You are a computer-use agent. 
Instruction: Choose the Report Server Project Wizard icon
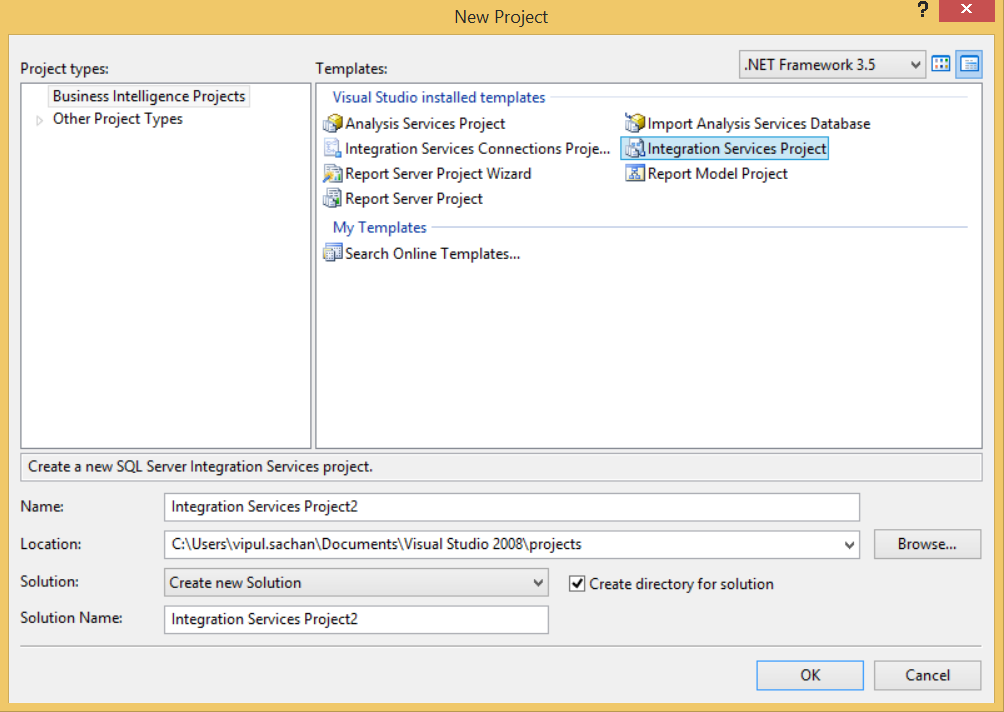[x=332, y=172]
